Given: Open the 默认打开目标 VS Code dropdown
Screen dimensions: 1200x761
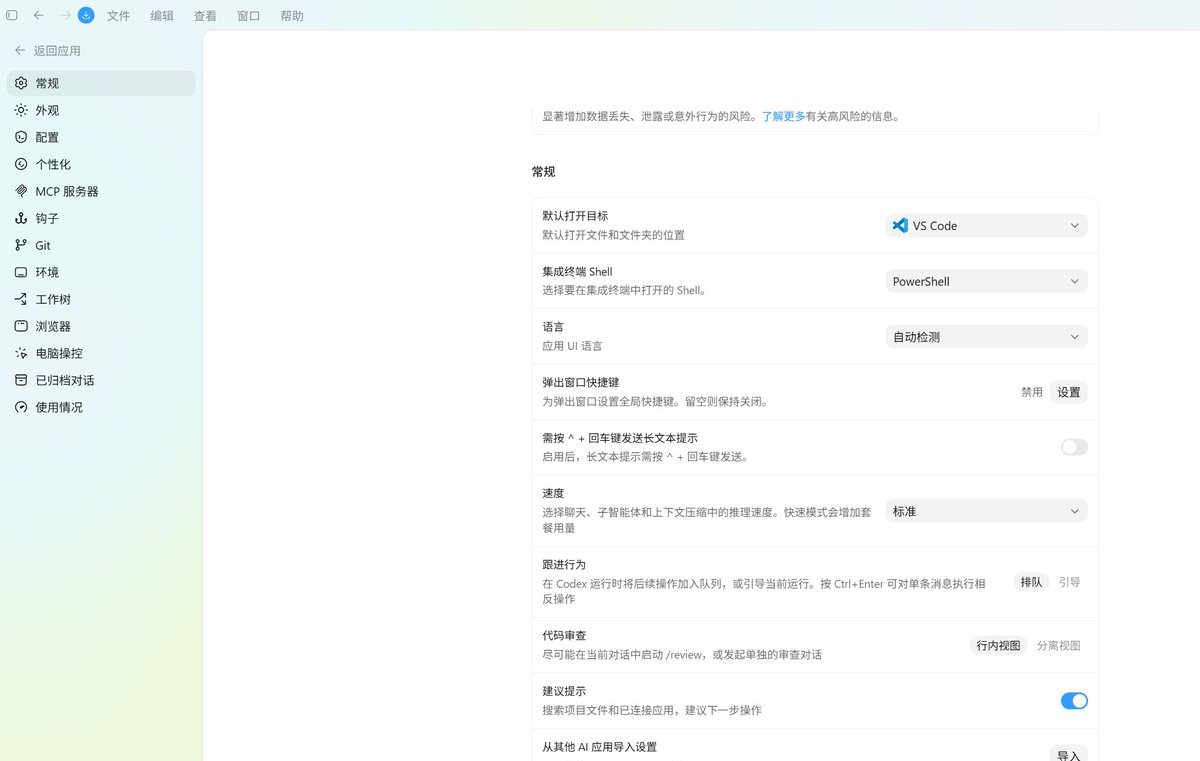Looking at the screenshot, I should pyautogui.click(x=986, y=226).
